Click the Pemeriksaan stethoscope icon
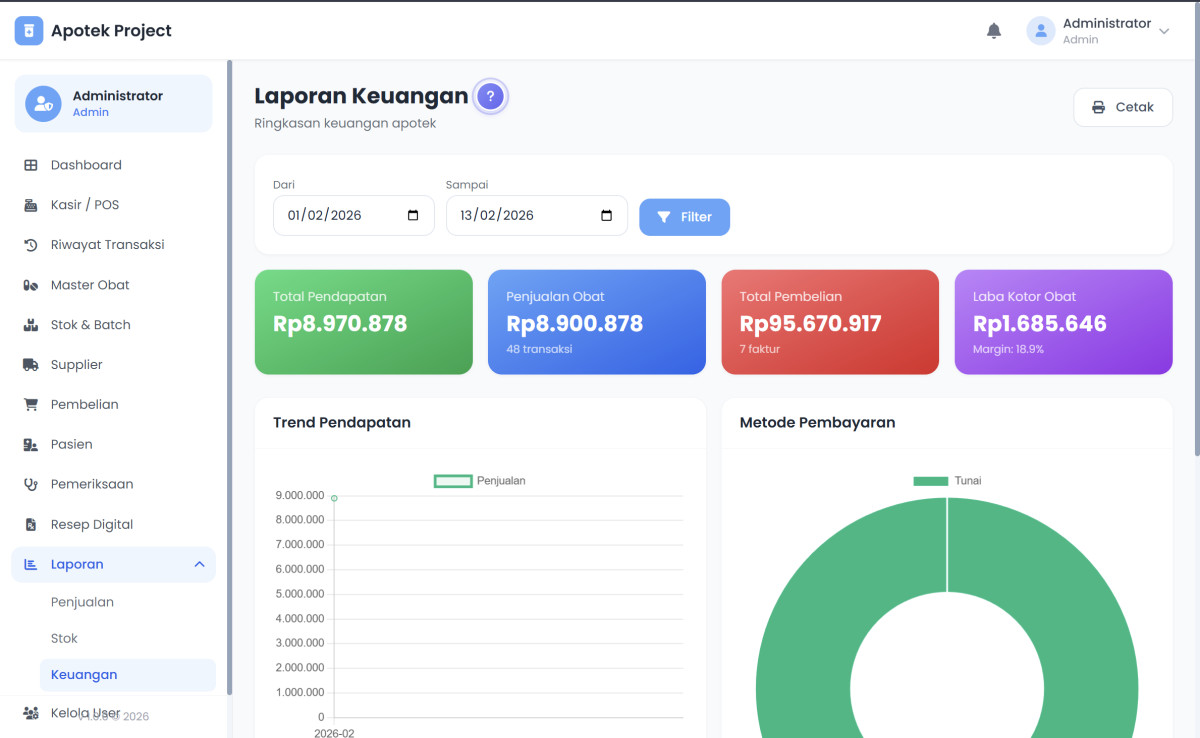 [31, 484]
